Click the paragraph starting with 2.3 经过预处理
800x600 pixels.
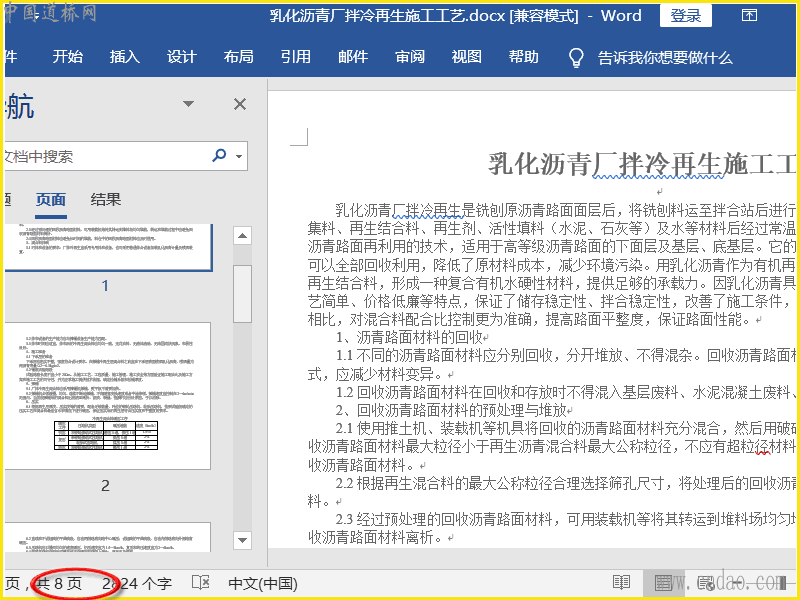pyautogui.click(x=552, y=528)
